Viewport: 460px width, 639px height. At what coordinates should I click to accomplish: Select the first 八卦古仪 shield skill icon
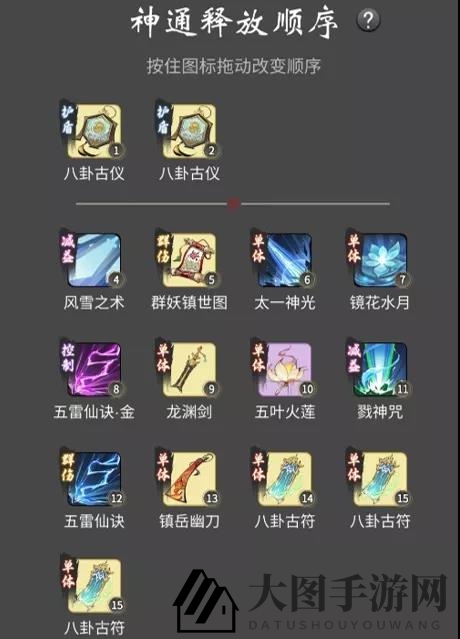click(94, 131)
